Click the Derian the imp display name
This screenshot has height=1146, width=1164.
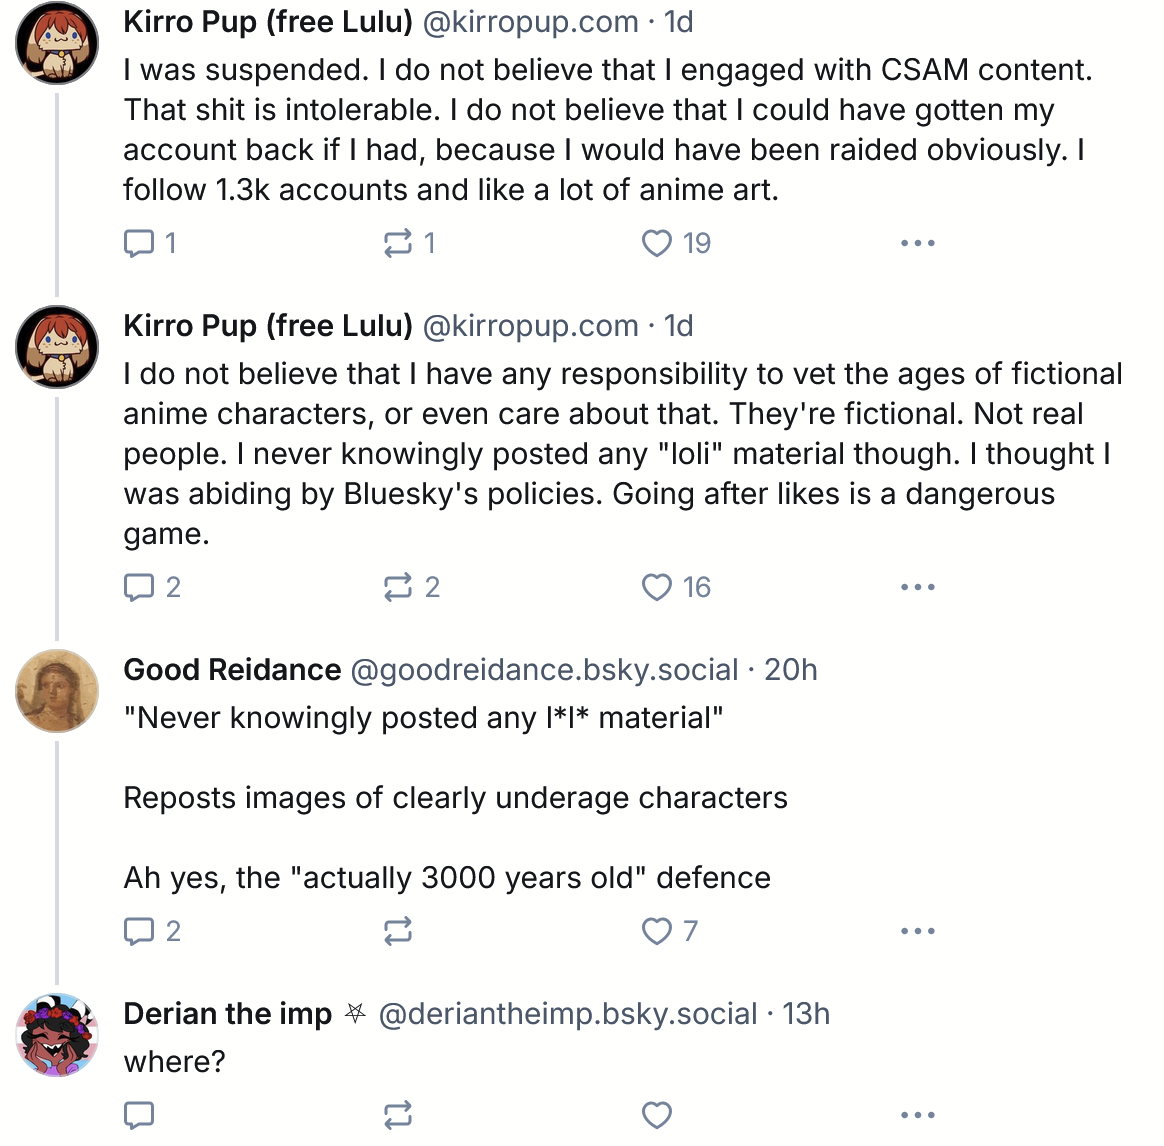click(227, 1013)
